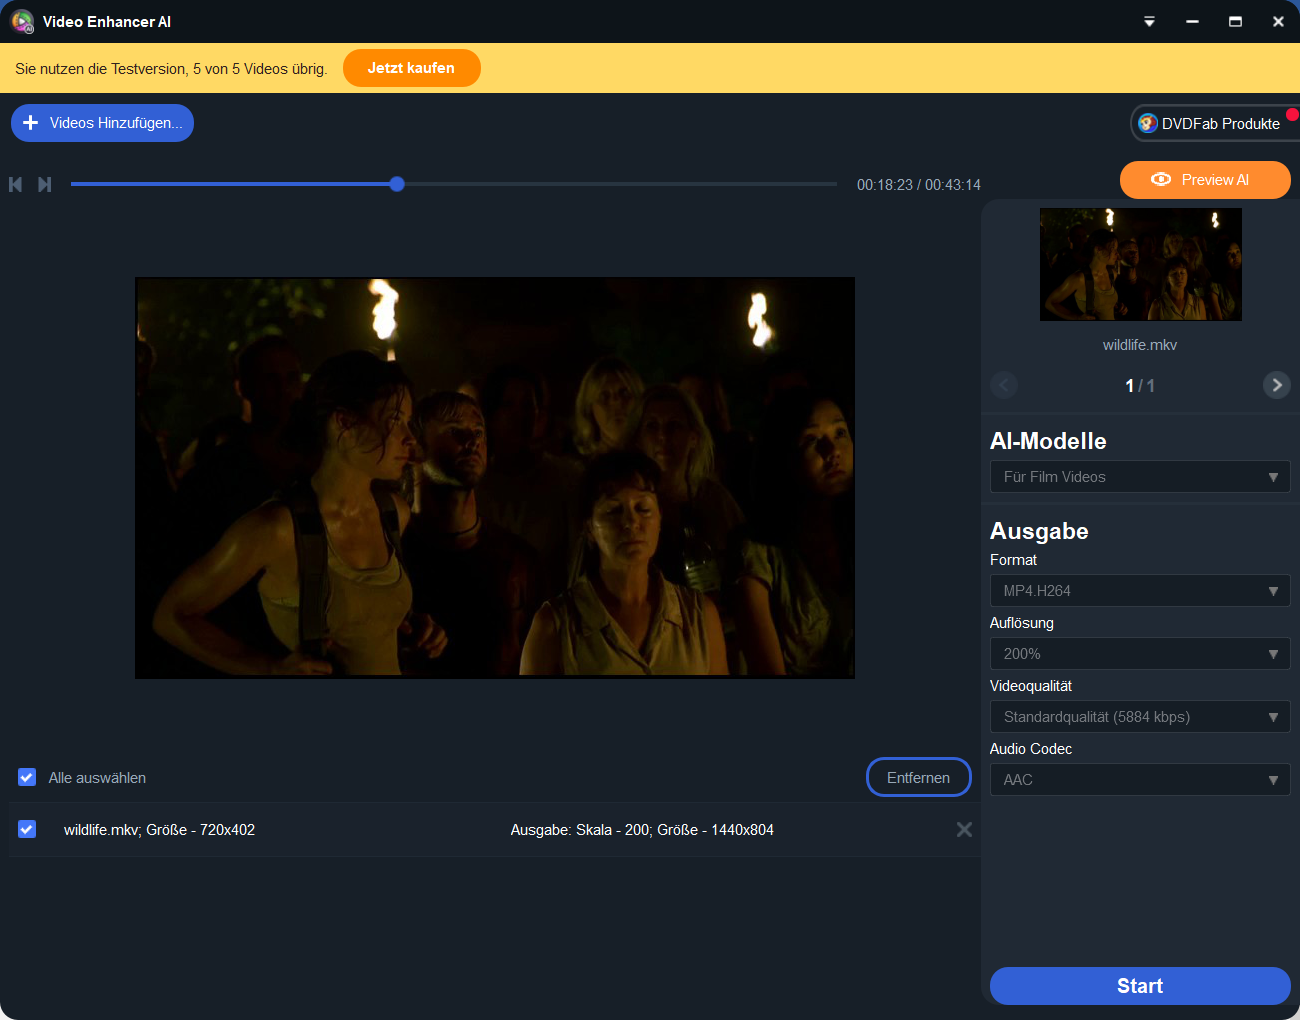Click the Video Enhancer AI logo icon
This screenshot has width=1300, height=1020.
(x=22, y=21)
